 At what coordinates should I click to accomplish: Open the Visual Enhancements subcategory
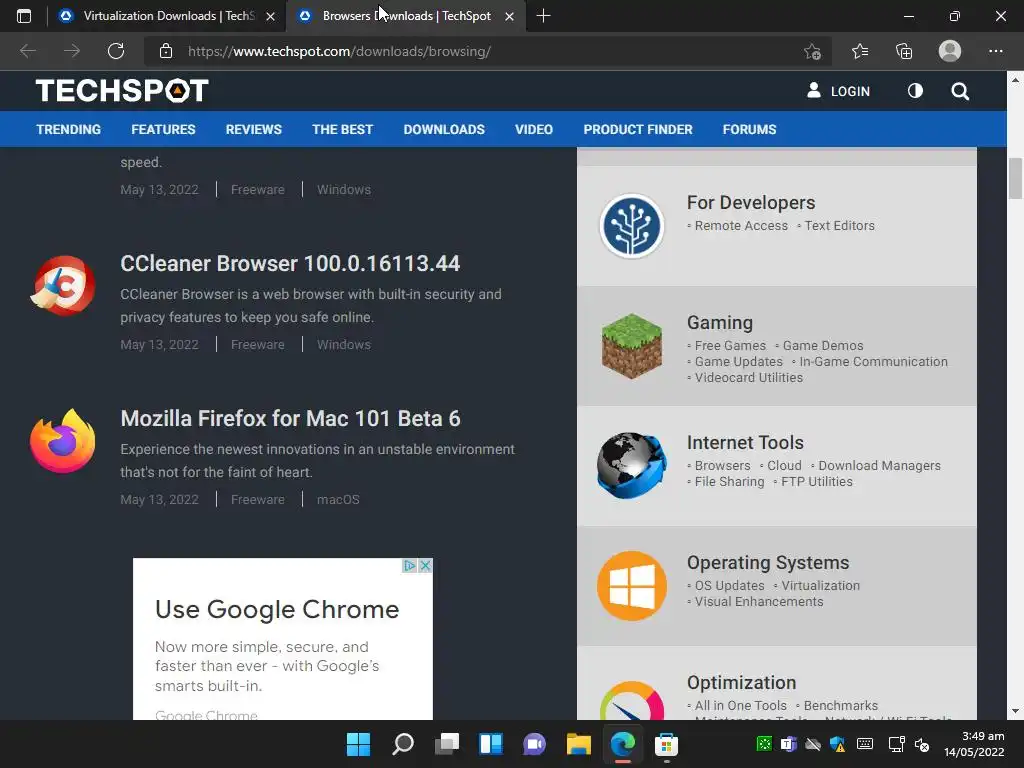pyautogui.click(x=759, y=601)
